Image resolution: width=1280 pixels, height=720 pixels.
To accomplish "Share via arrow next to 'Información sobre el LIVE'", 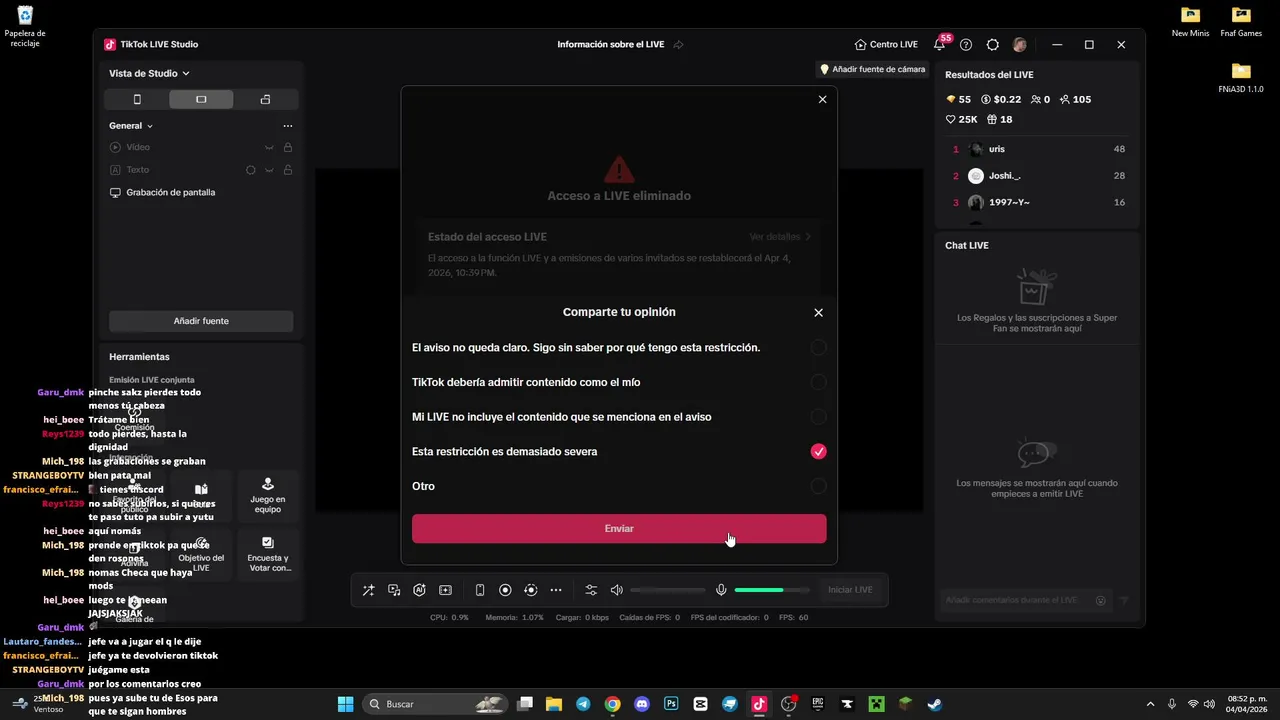I will click(x=678, y=45).
